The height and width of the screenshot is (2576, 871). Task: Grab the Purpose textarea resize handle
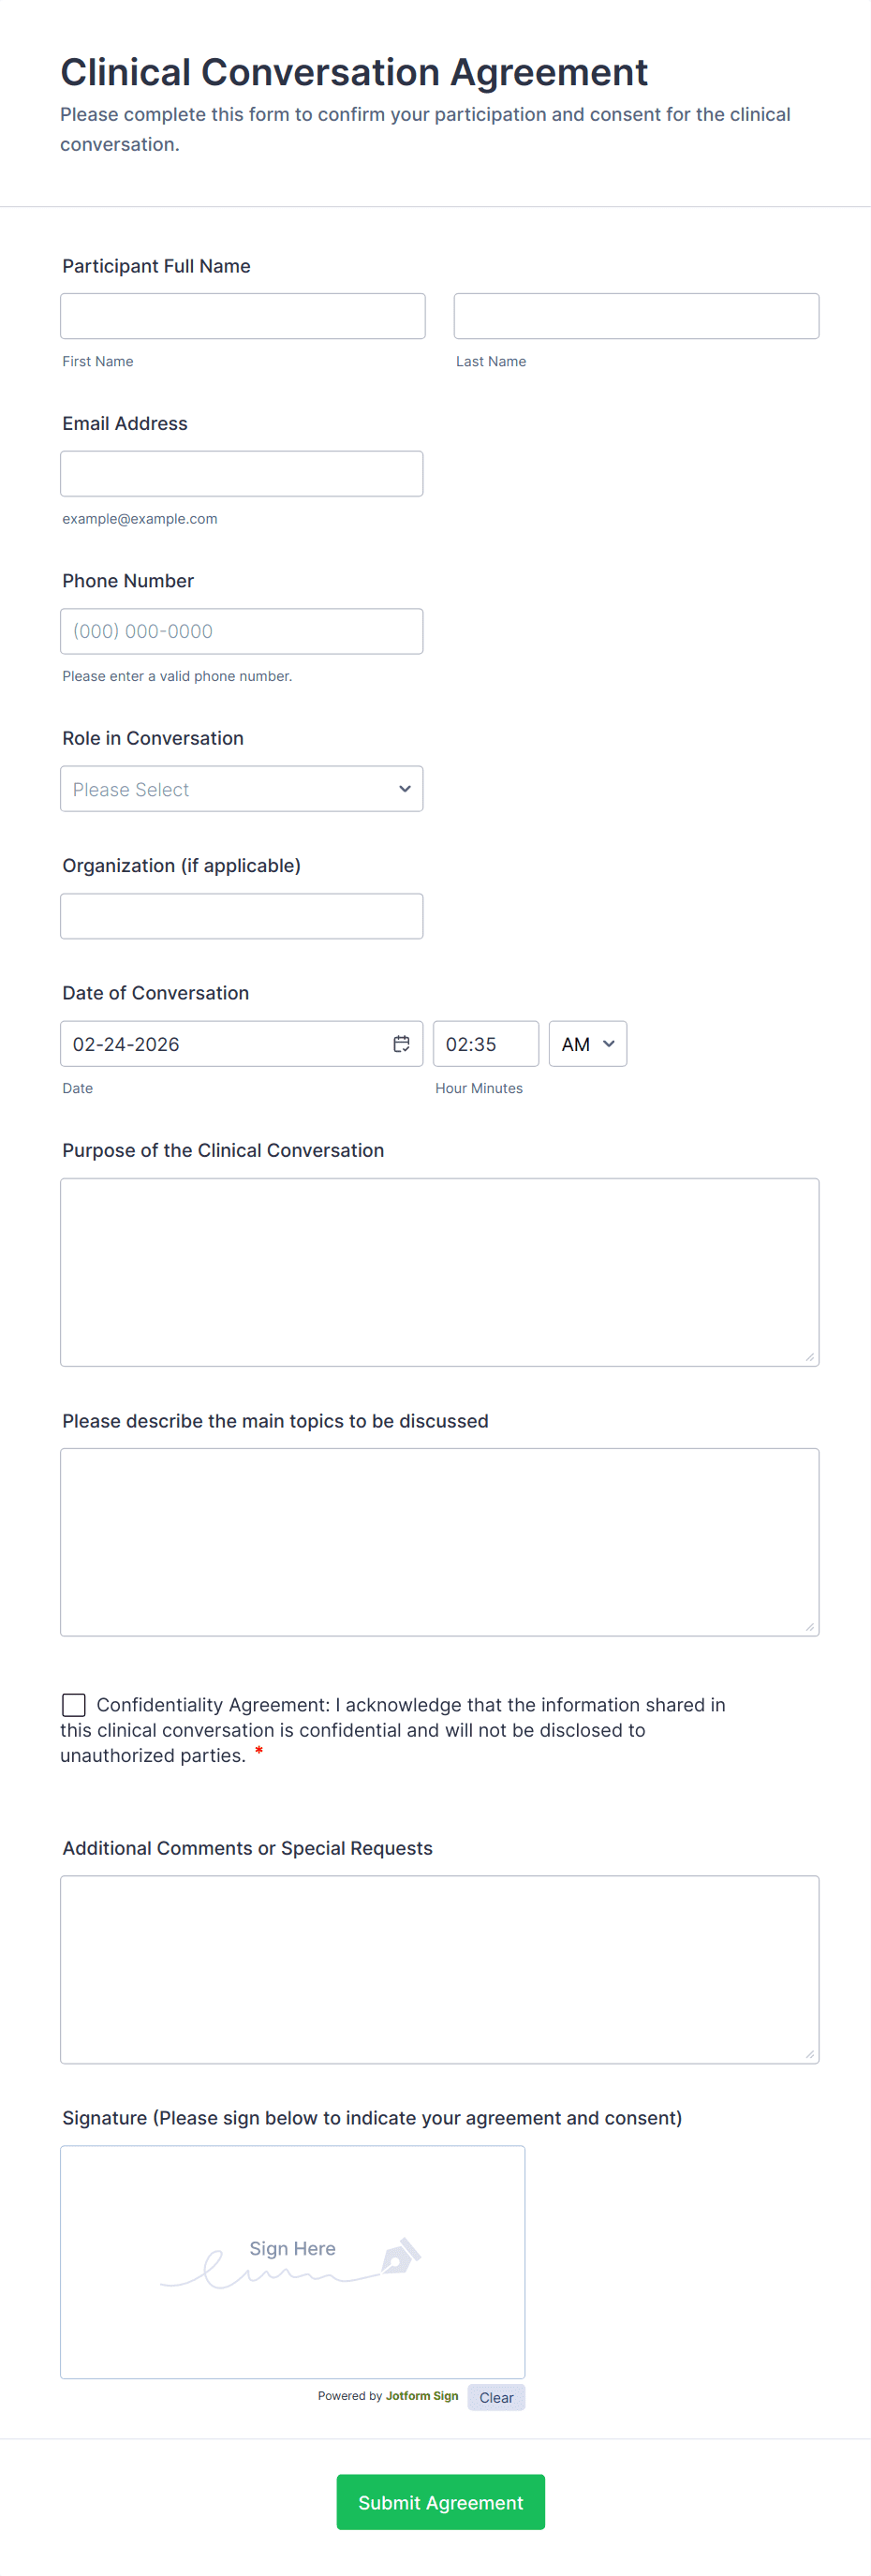click(x=809, y=1357)
